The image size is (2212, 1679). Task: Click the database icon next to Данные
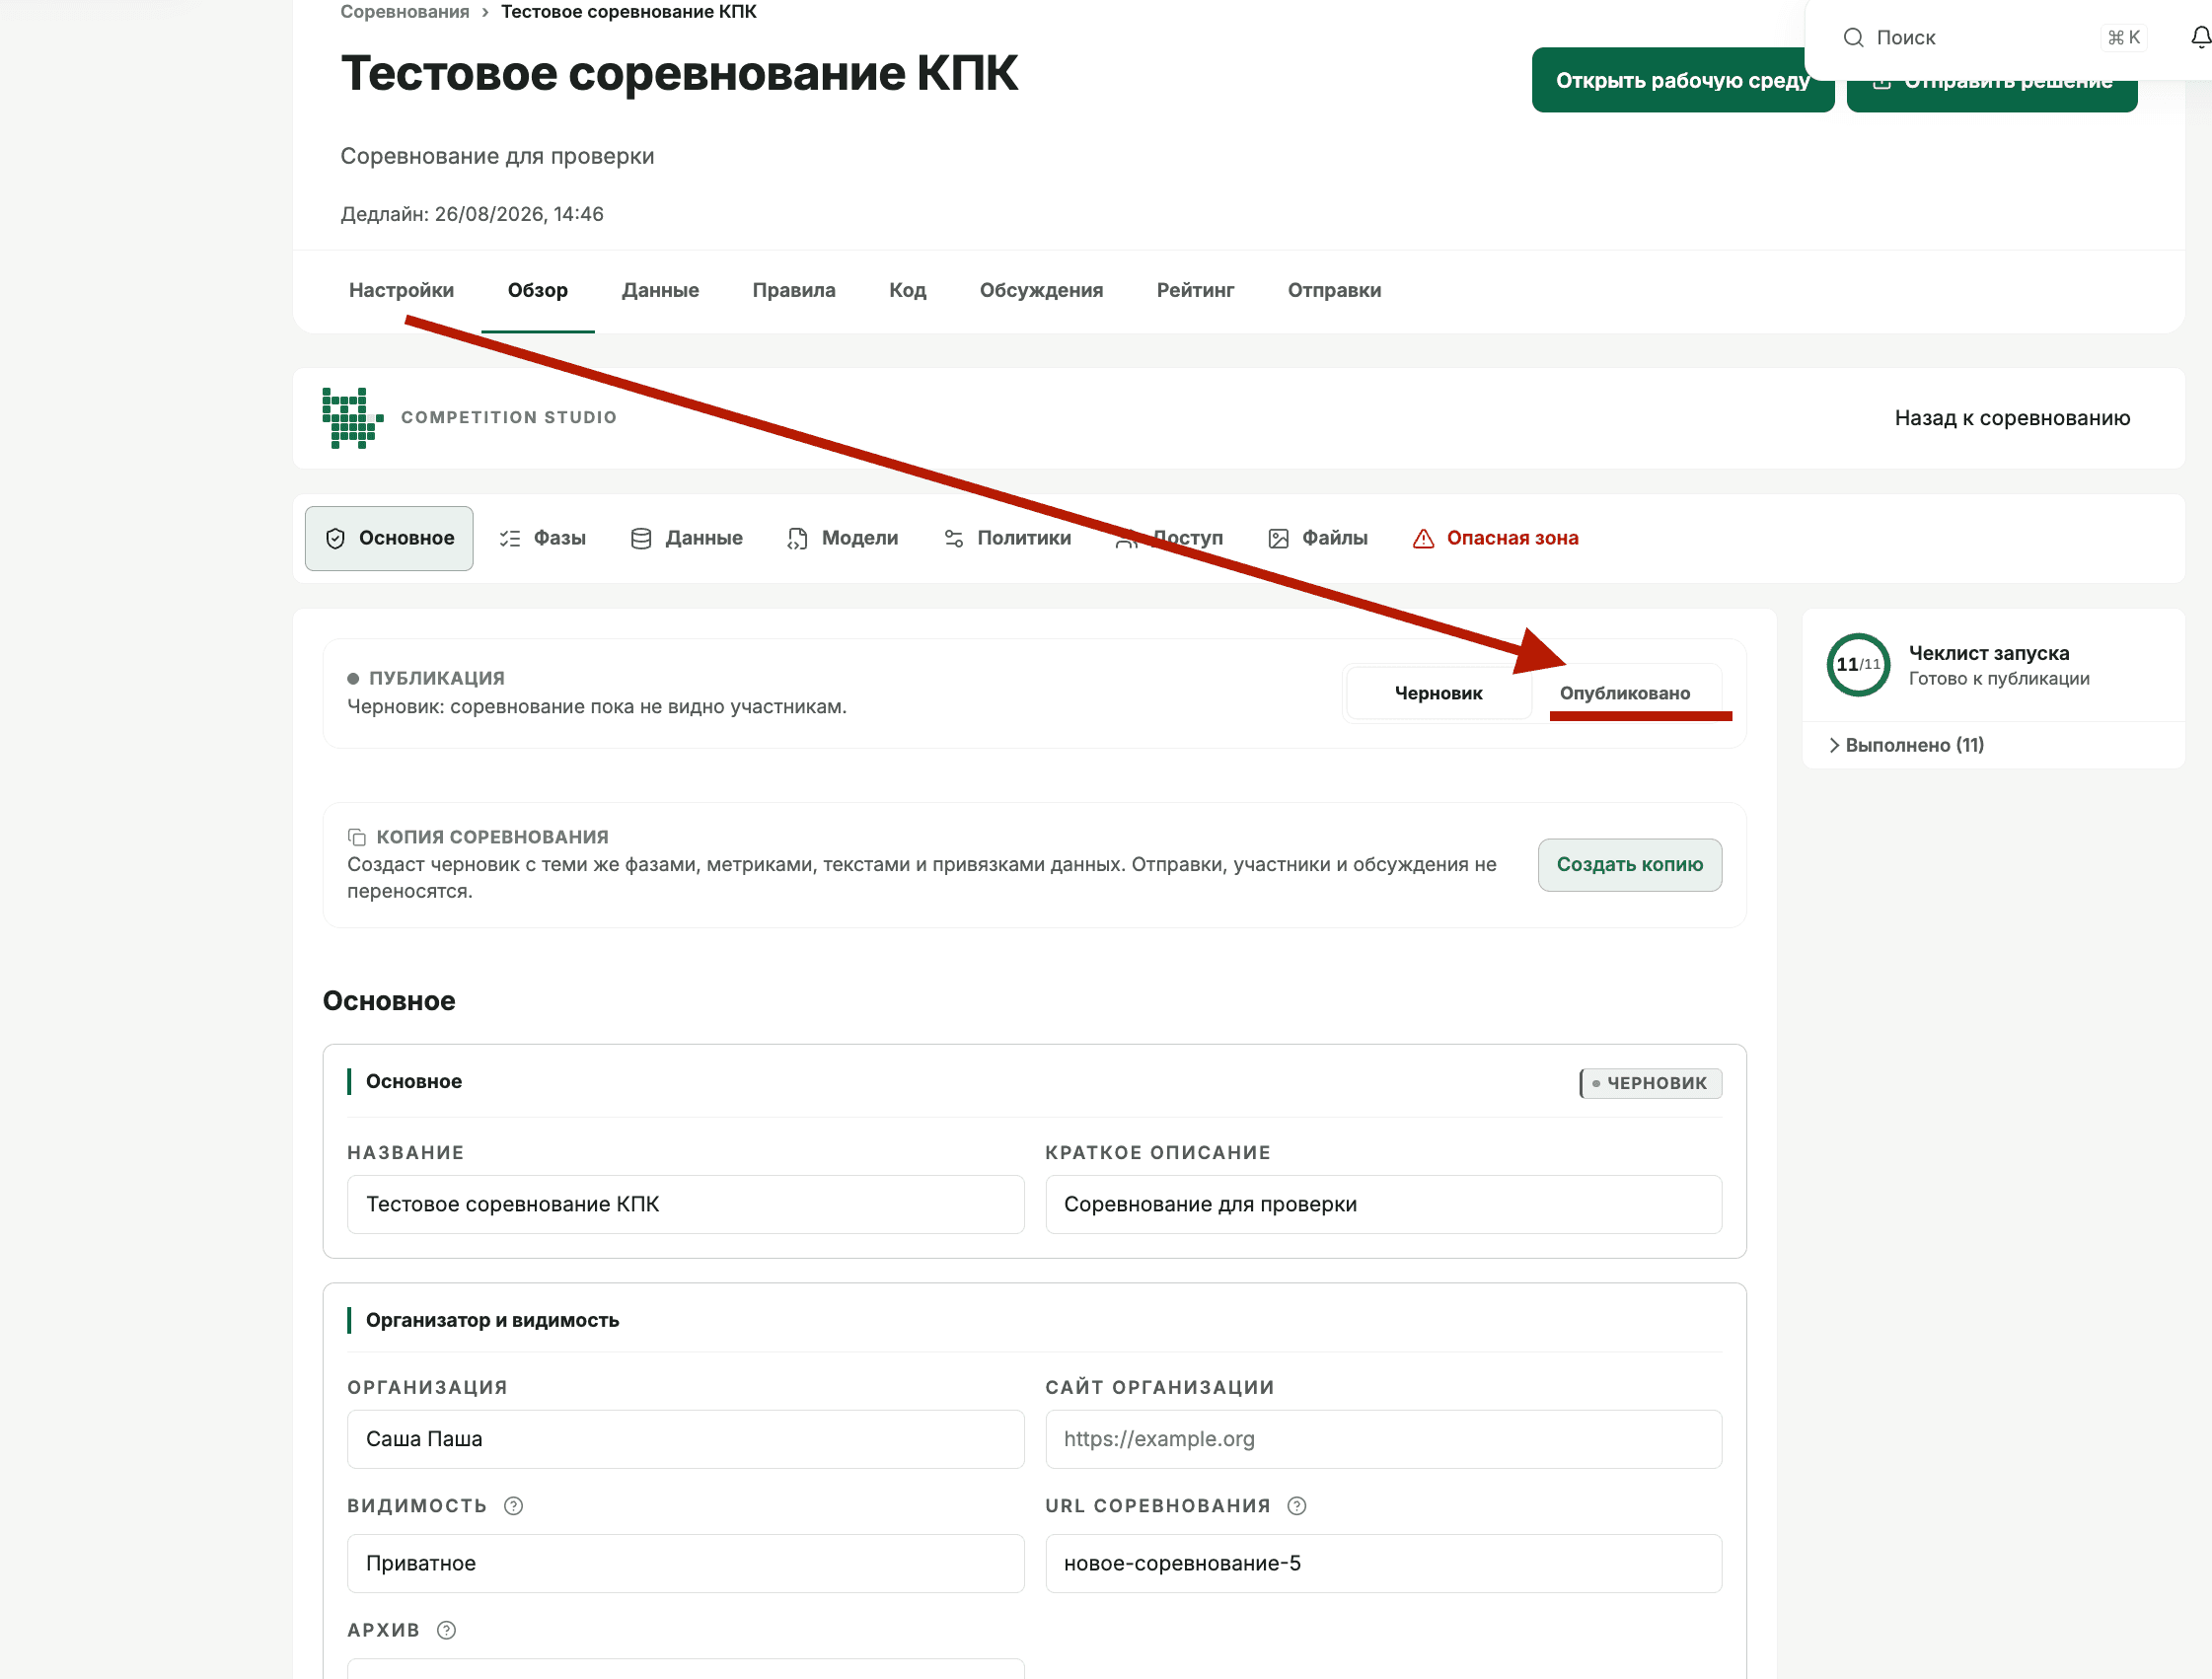[x=641, y=539]
